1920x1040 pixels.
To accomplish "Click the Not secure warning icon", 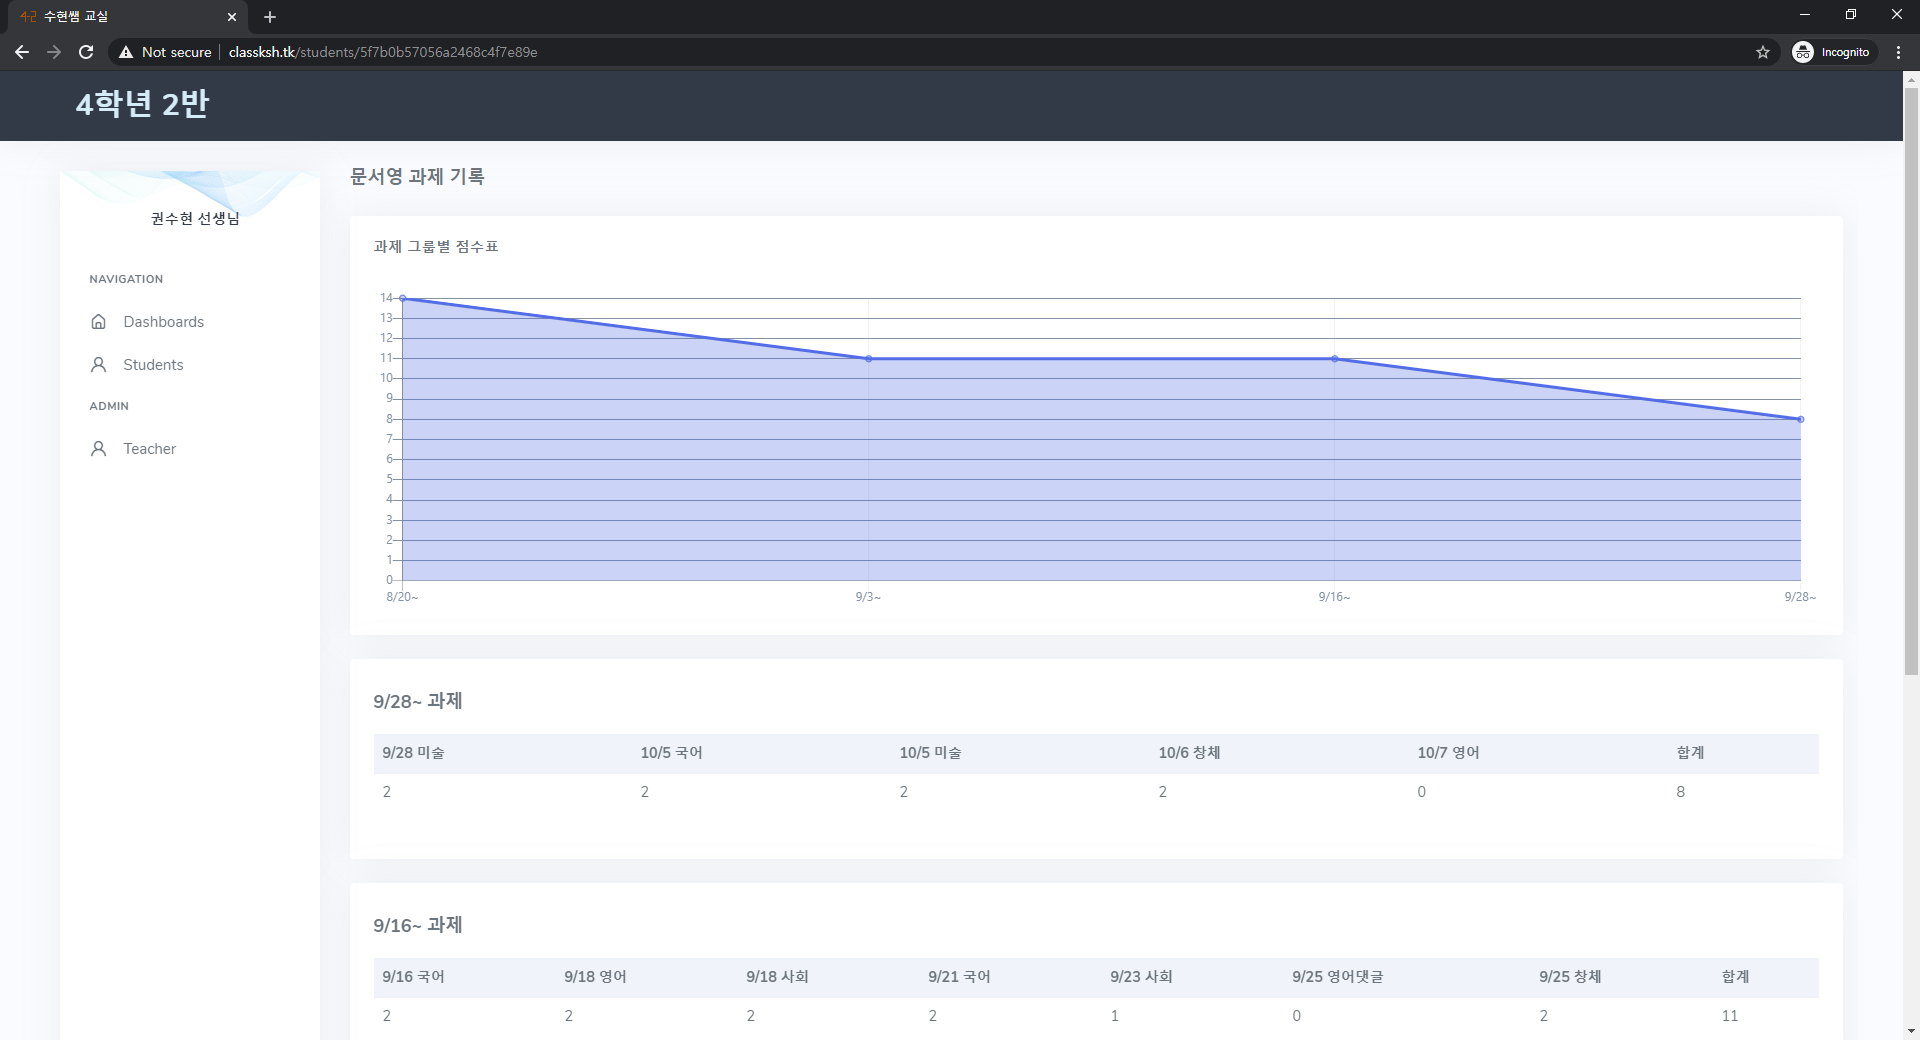I will [x=126, y=52].
